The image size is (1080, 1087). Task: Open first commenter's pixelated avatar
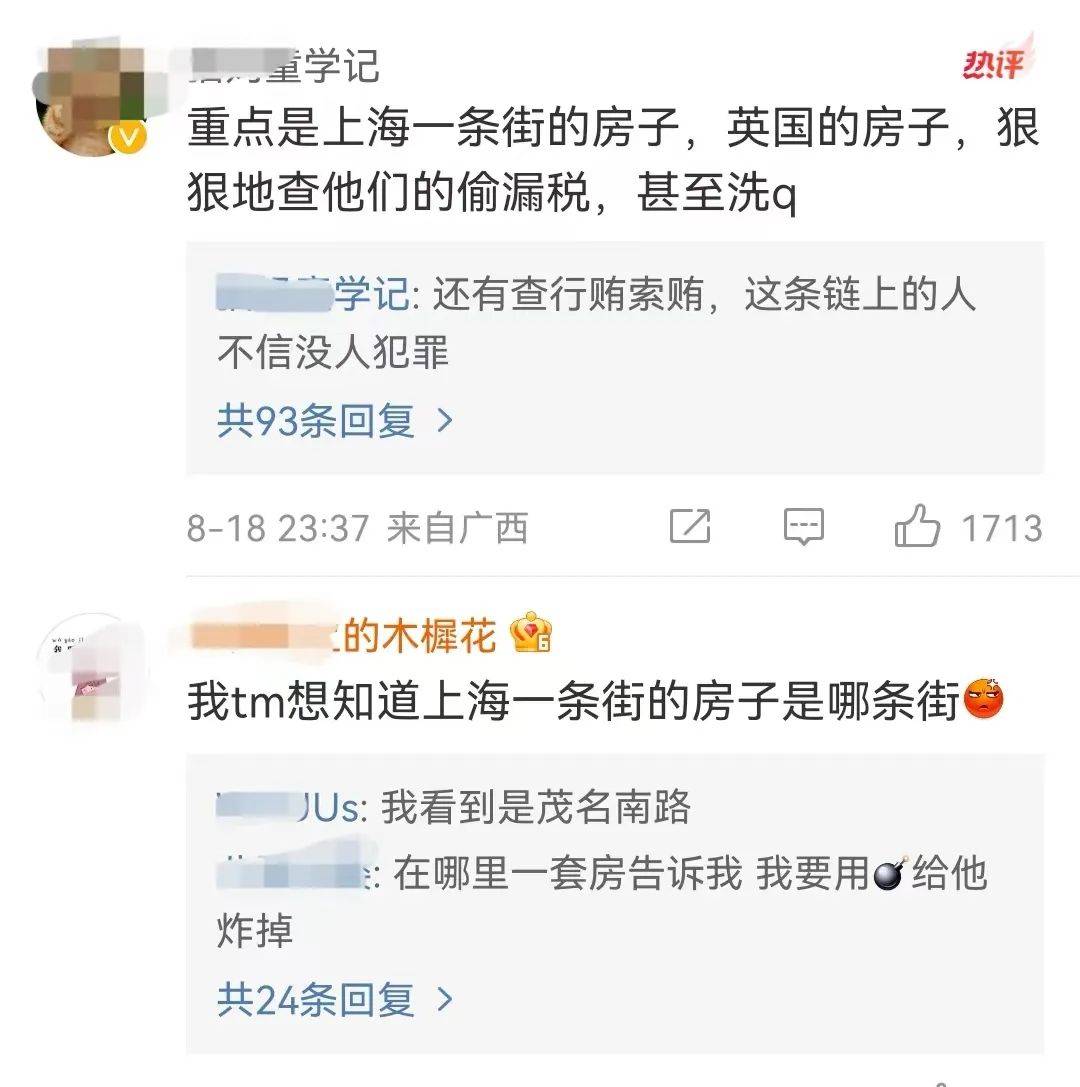coord(92,99)
